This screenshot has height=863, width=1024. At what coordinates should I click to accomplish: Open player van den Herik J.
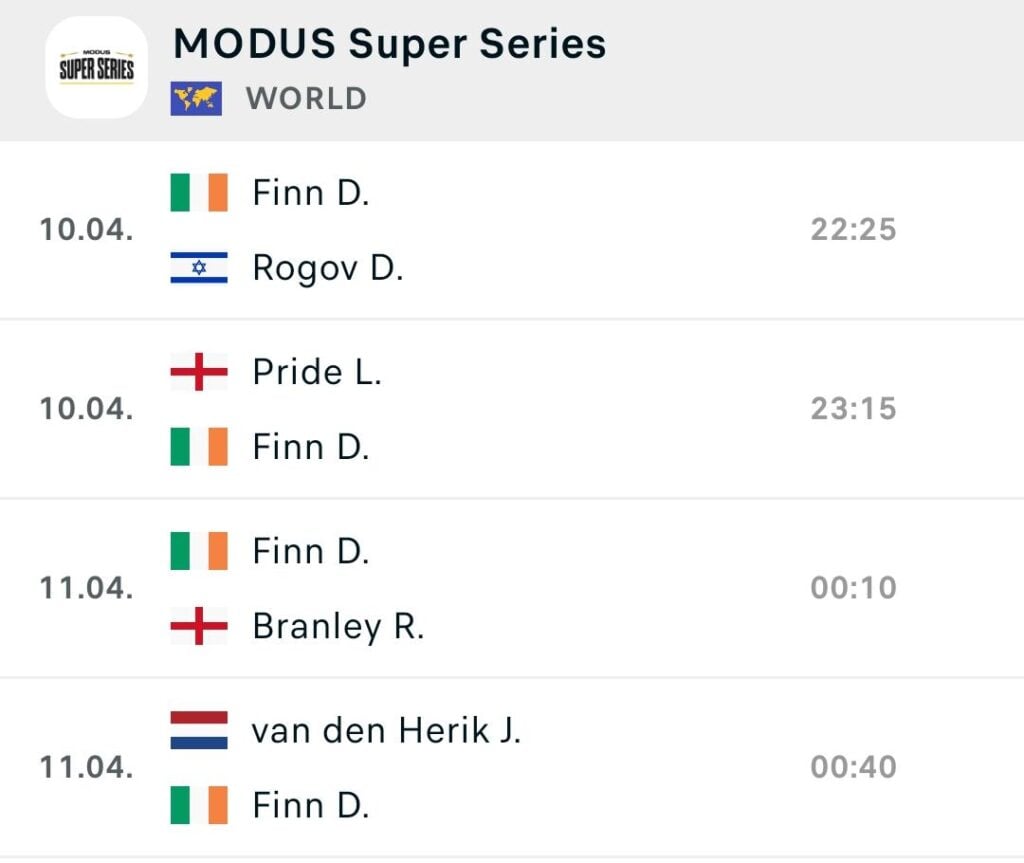pos(386,731)
